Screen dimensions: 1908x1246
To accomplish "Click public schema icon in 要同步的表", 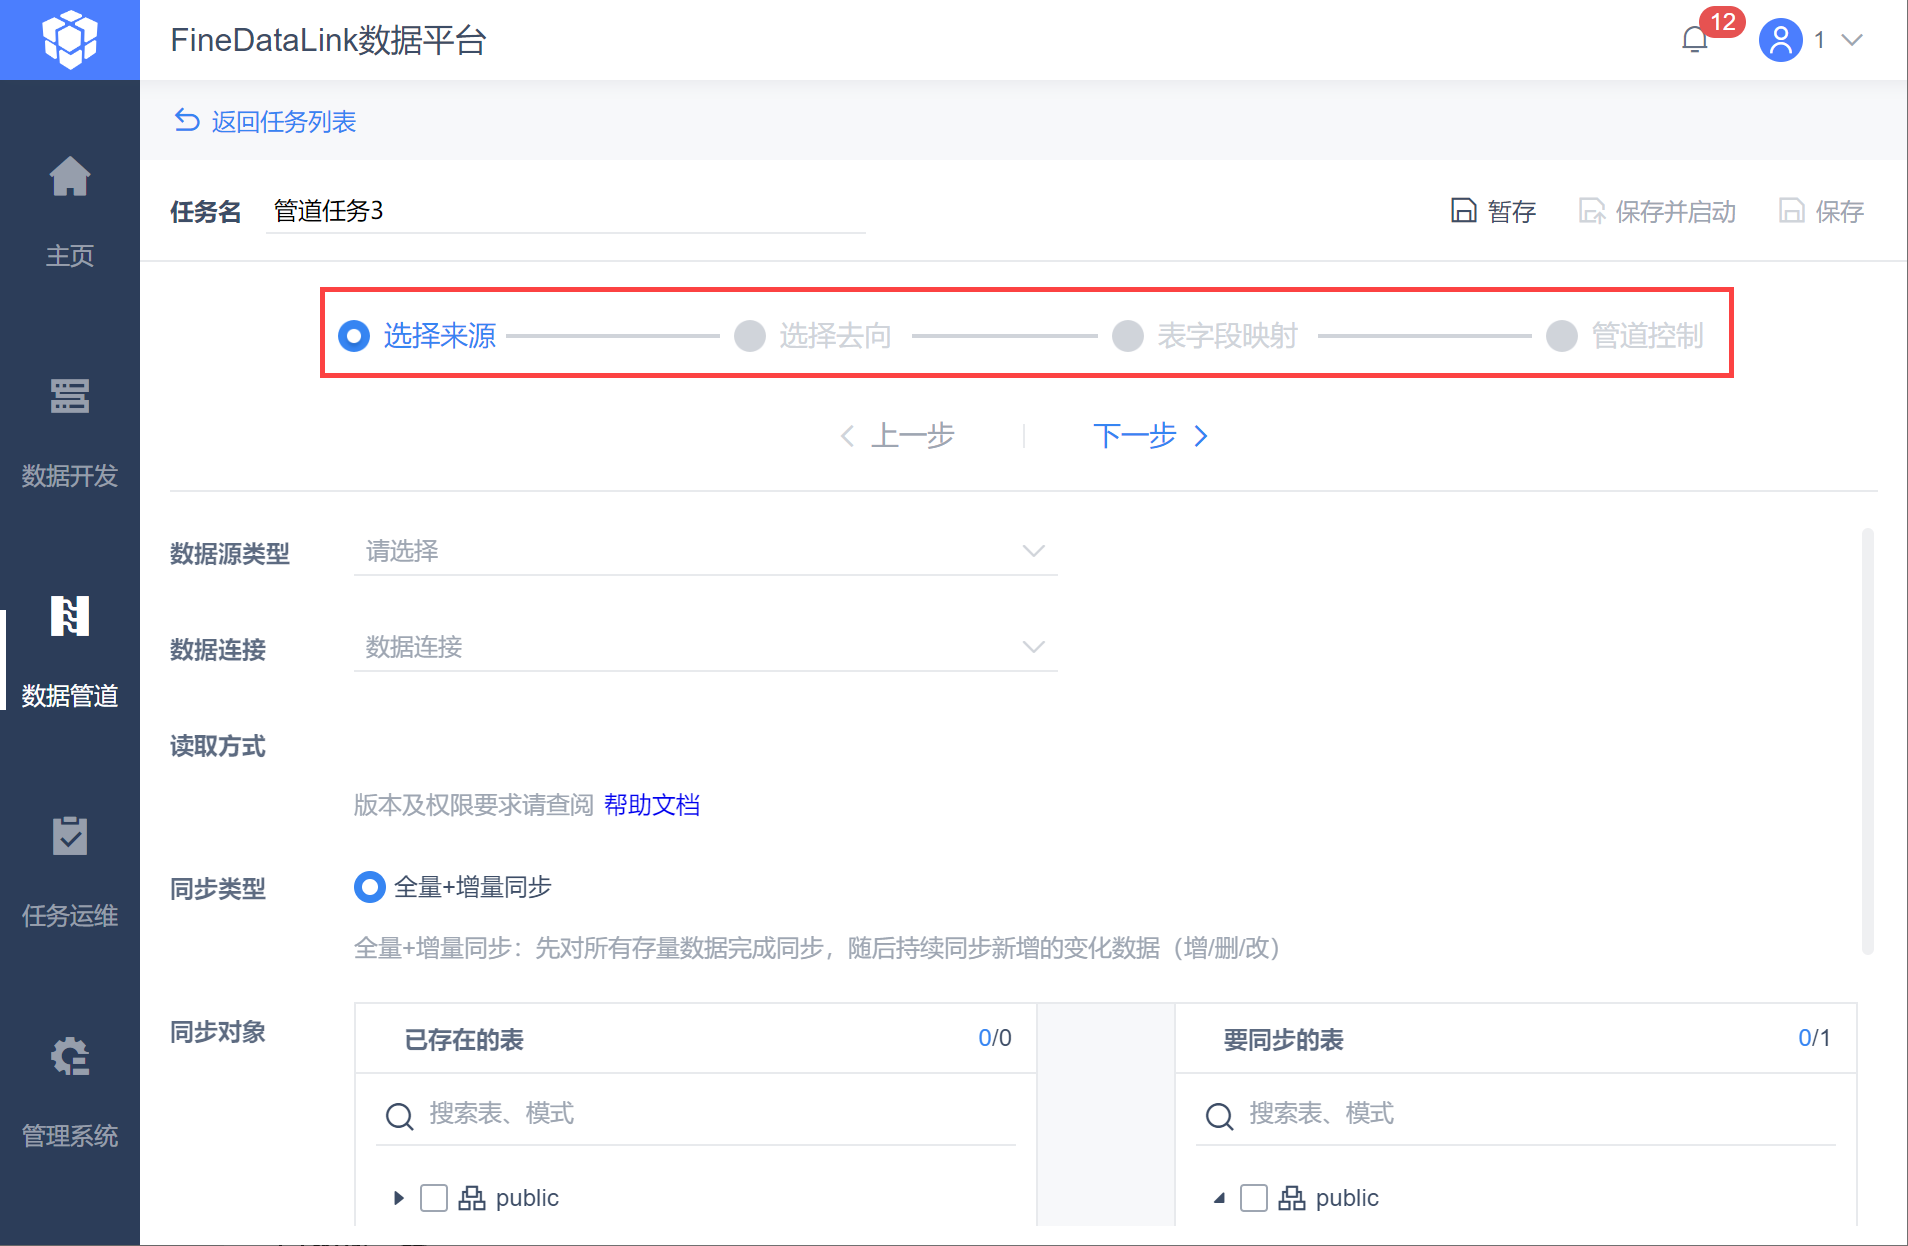I will coord(1292,1198).
